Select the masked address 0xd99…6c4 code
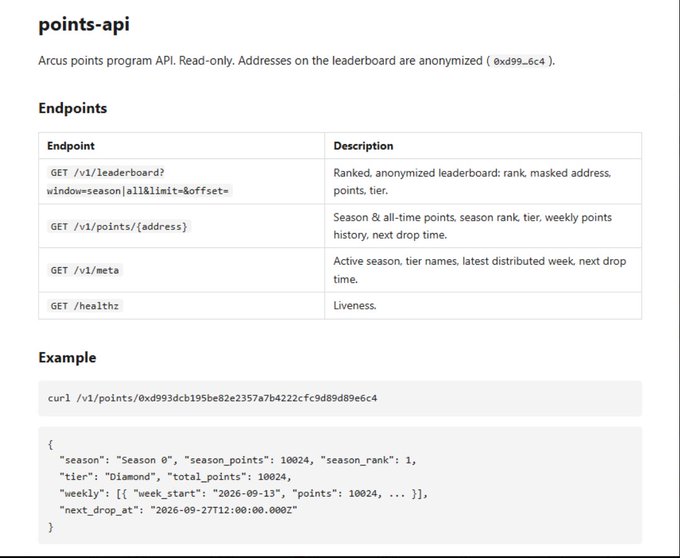 coord(519,61)
